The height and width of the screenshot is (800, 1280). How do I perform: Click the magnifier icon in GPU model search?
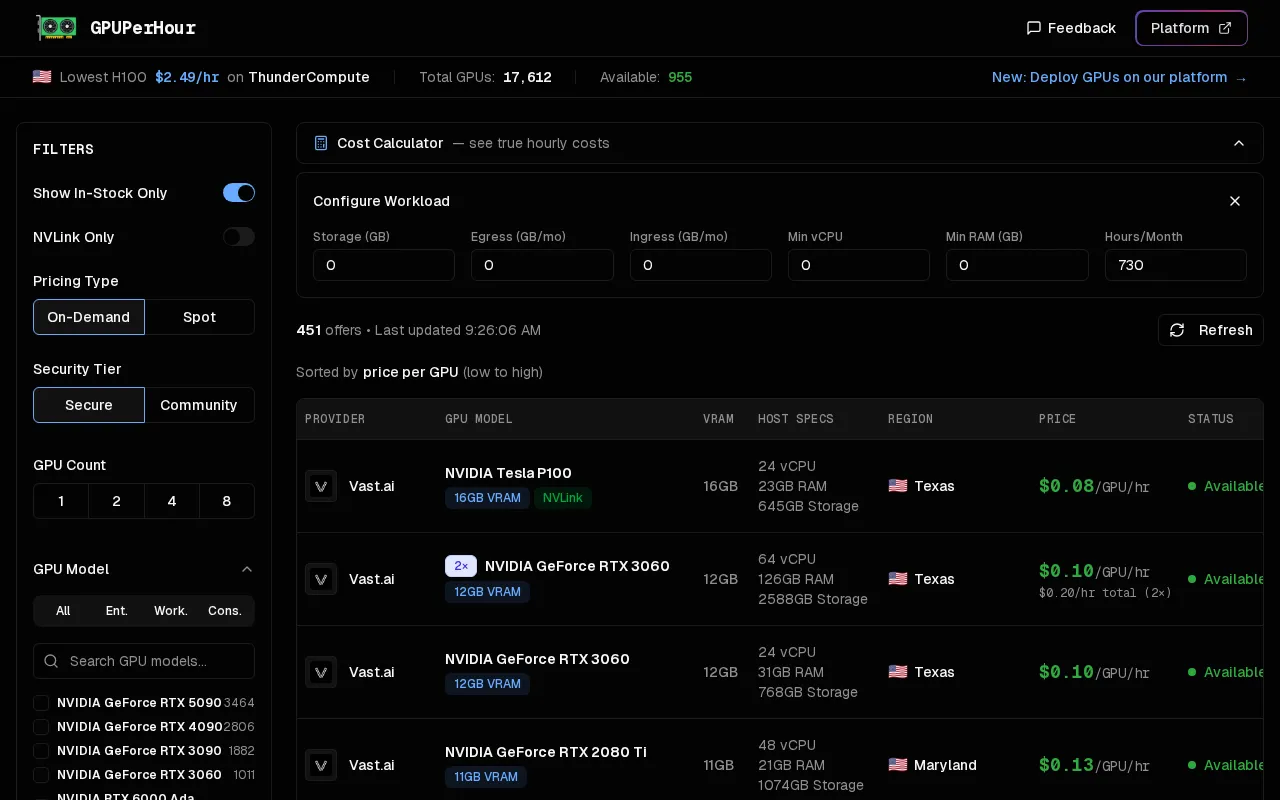click(x=51, y=661)
